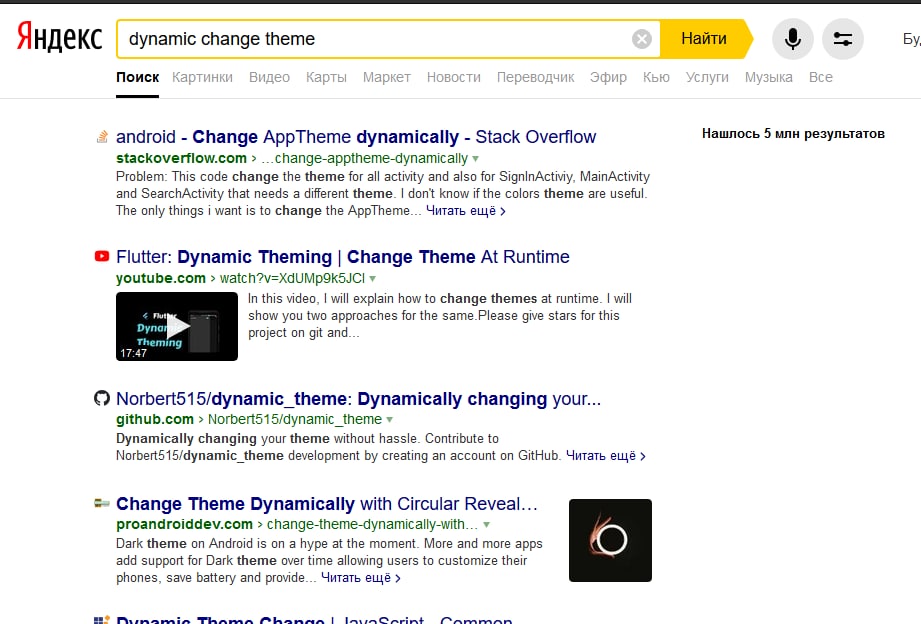Image resolution: width=921 pixels, height=624 pixels.
Task: Visit the youtube.com green domain link
Action: pyautogui.click(x=161, y=279)
